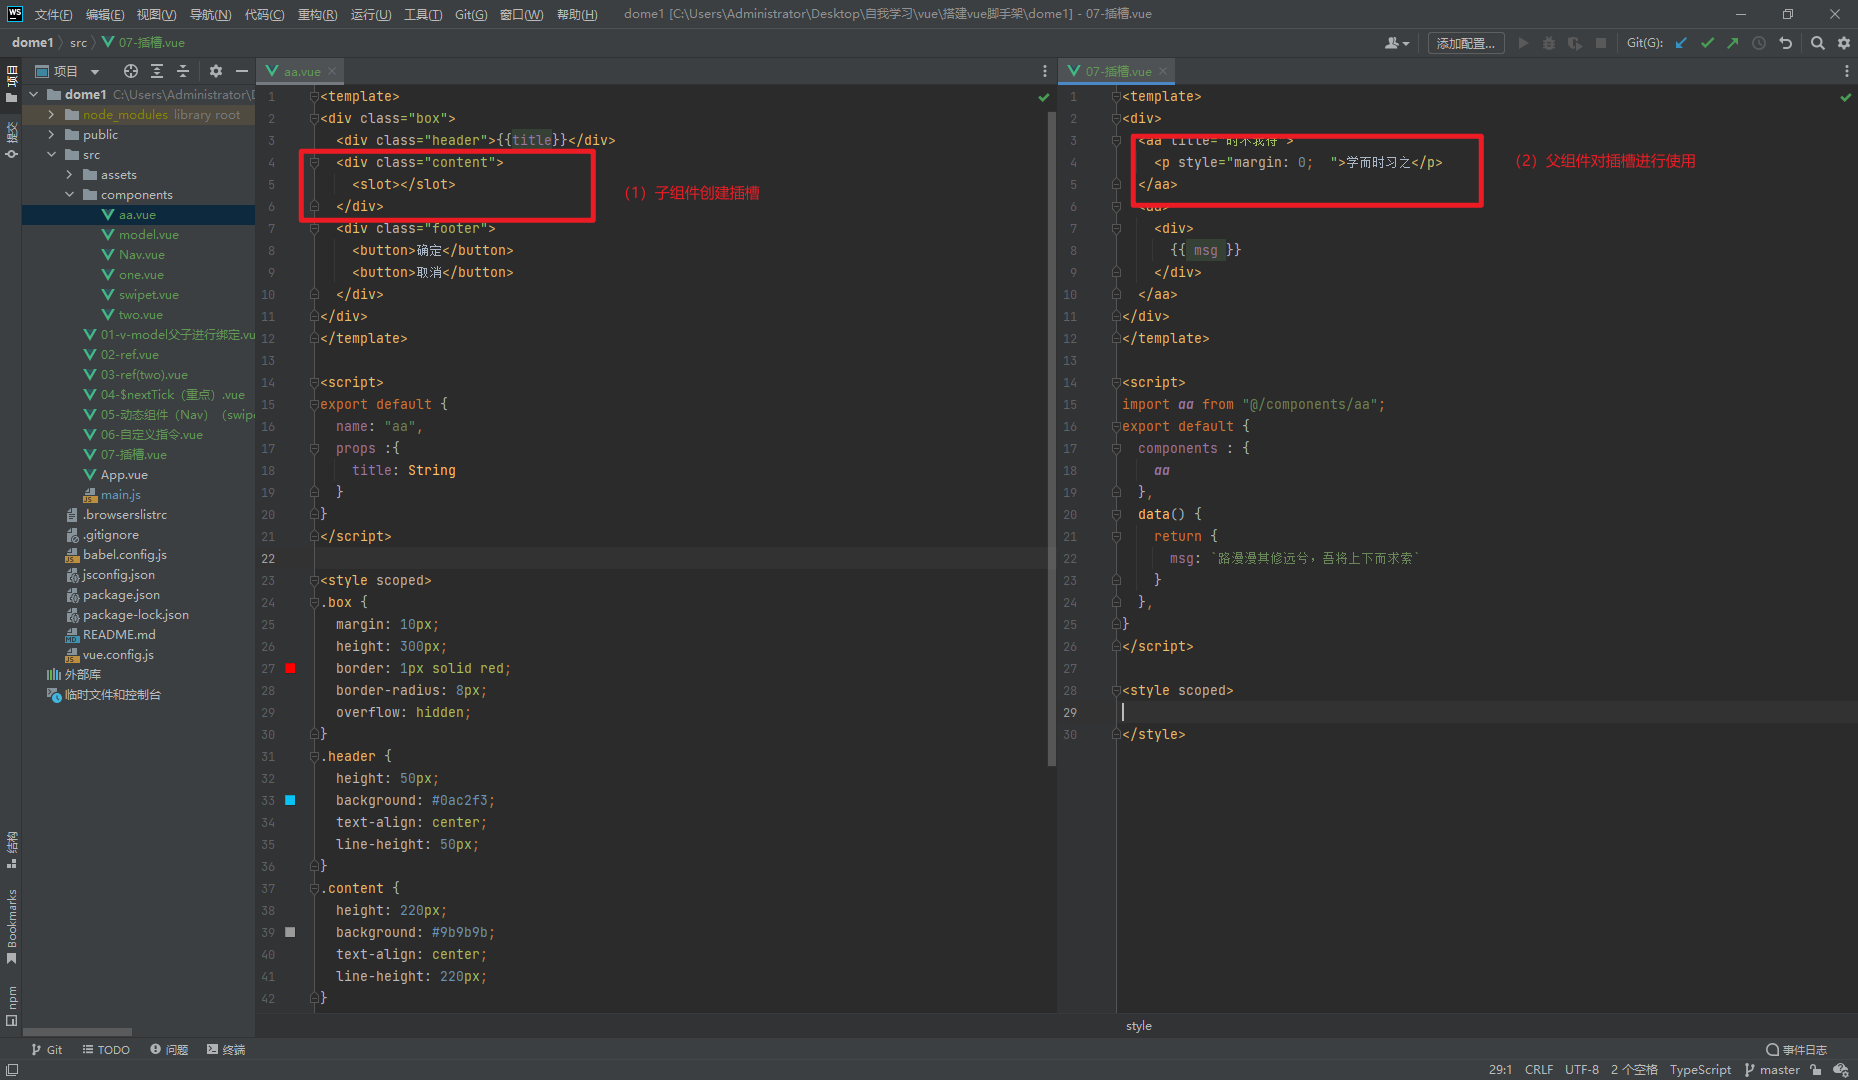Toggle the file read-only lock icon
Viewport: 1858px width, 1080px height.
point(1816,1070)
